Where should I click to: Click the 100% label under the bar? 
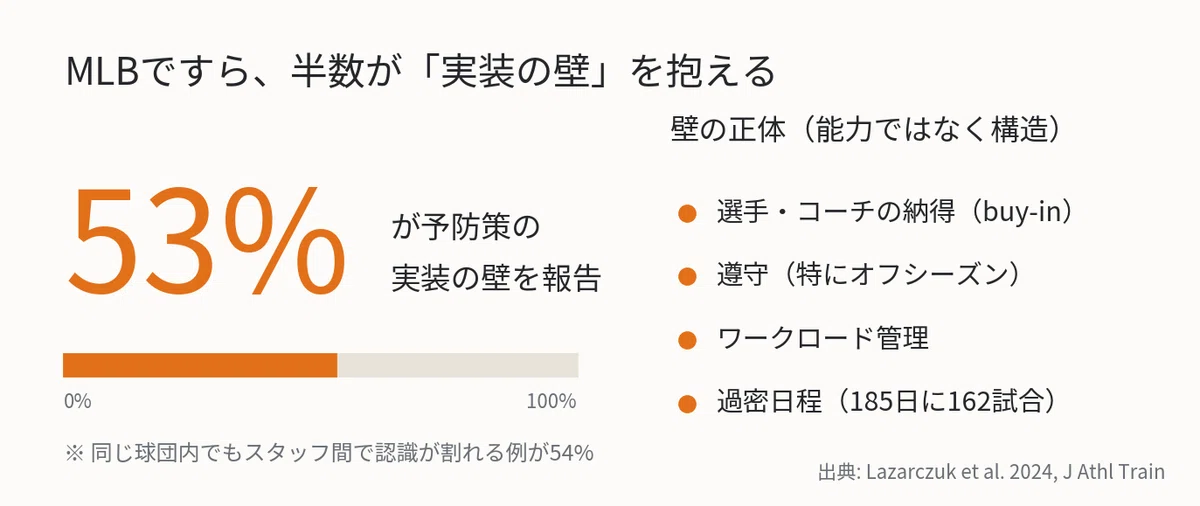click(x=551, y=402)
